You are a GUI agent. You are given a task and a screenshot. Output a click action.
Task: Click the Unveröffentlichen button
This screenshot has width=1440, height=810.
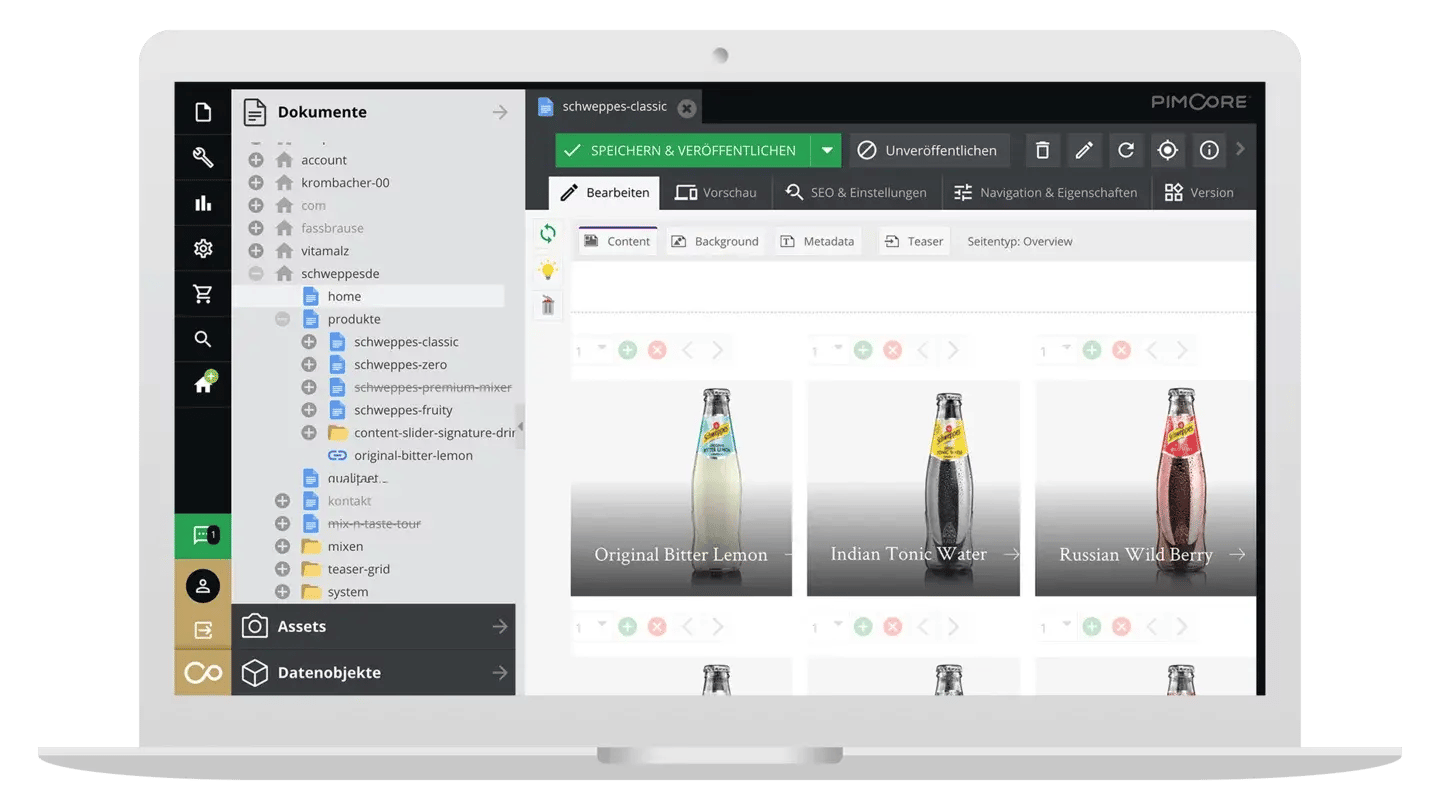928,150
